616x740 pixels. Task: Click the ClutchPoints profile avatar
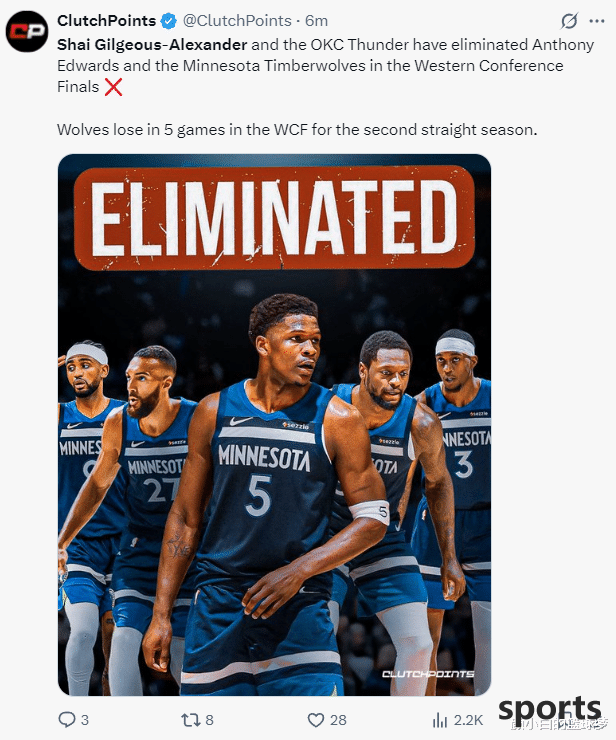pos(27,31)
